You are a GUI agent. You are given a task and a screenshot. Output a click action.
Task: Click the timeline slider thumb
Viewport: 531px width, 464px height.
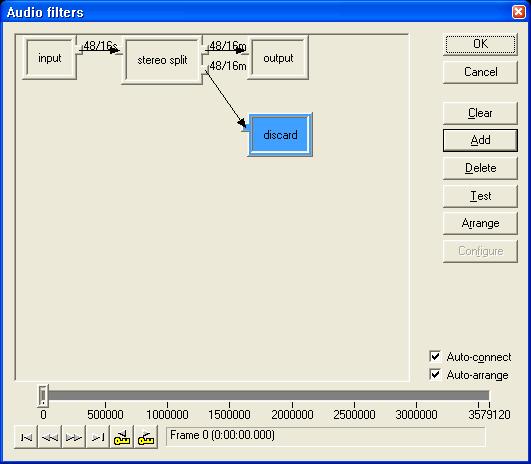43,395
